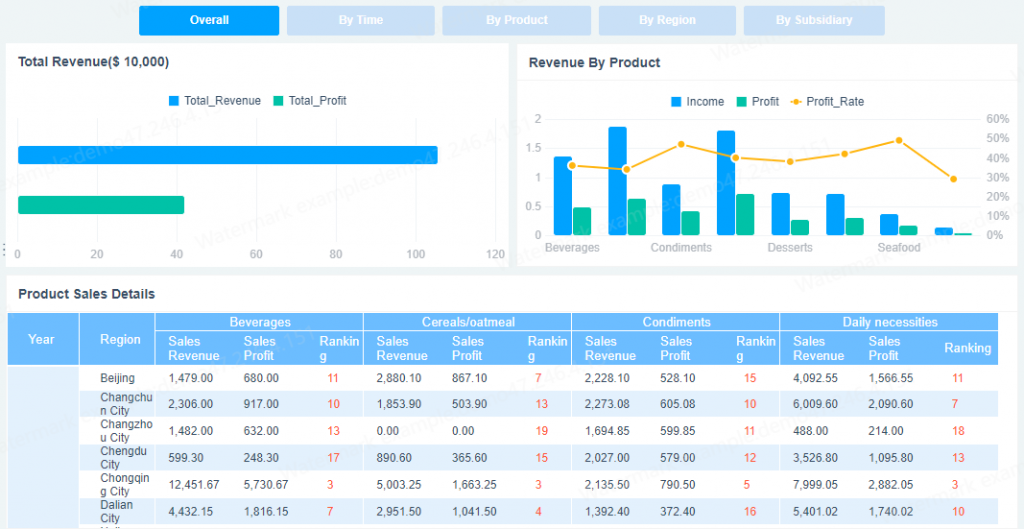Click the Condiments x-axis label in chart
1024x529 pixels.
681,248
